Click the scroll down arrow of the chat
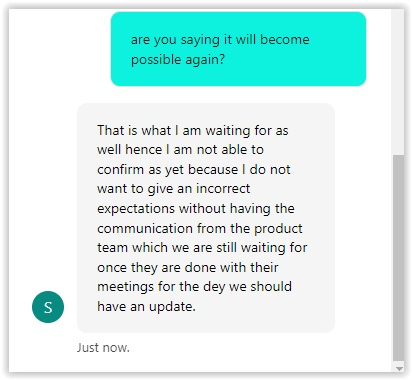Image resolution: width=412 pixels, height=380 pixels. [399, 369]
